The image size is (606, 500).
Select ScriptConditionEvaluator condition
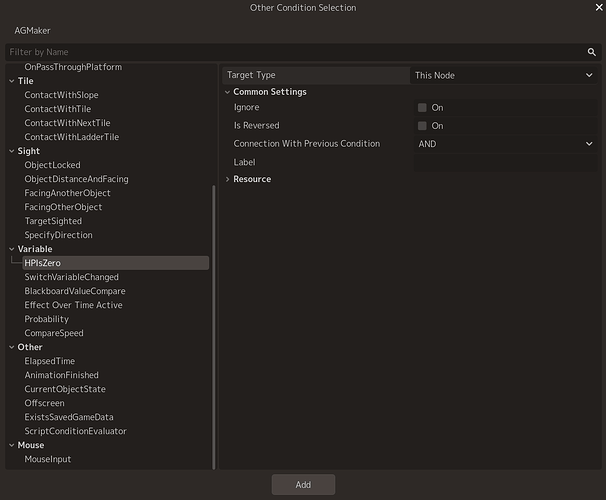[x=75, y=431]
